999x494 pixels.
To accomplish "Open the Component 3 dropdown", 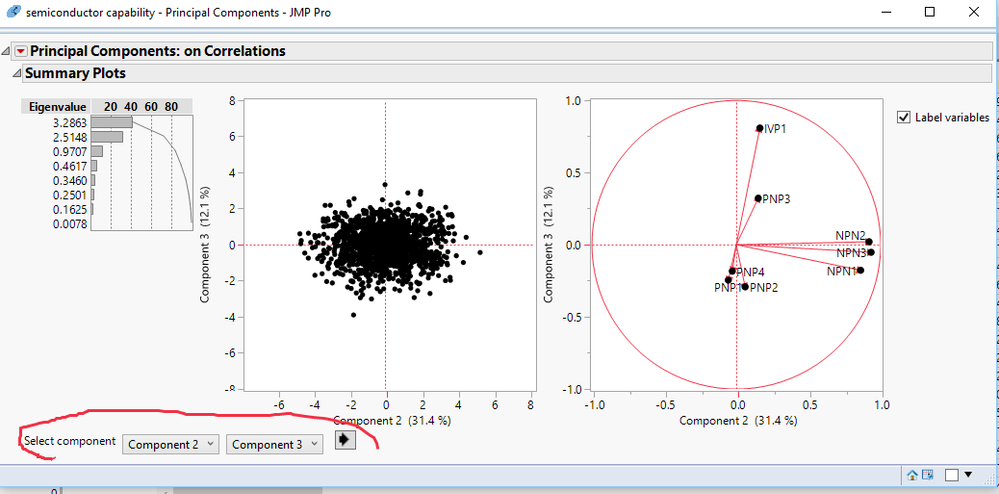I will coord(275,445).
